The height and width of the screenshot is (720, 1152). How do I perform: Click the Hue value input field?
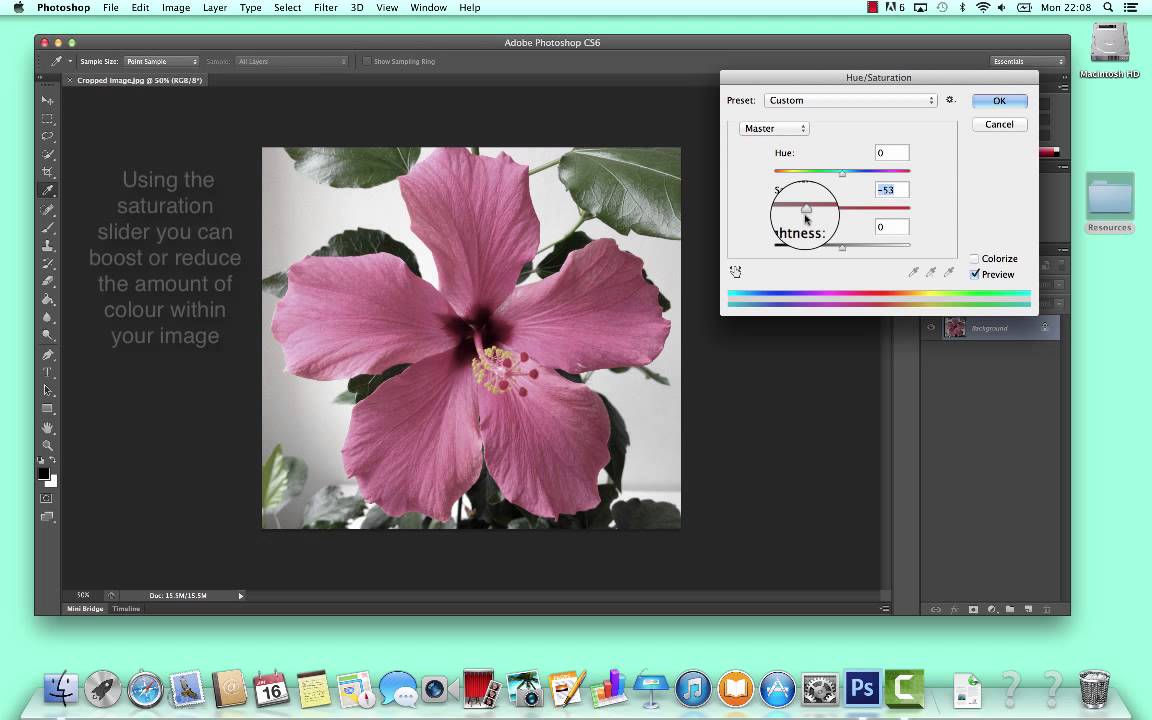pyautogui.click(x=892, y=153)
